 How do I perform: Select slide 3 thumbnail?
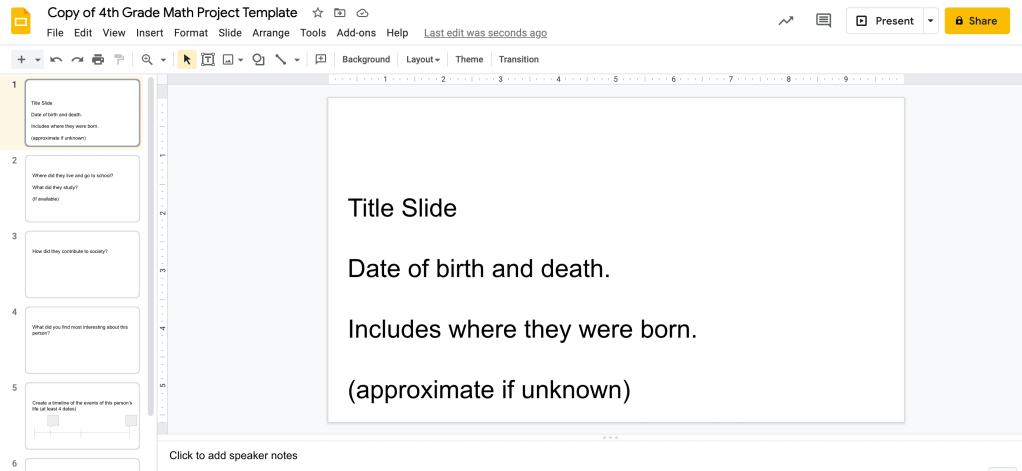pyautogui.click(x=82, y=264)
